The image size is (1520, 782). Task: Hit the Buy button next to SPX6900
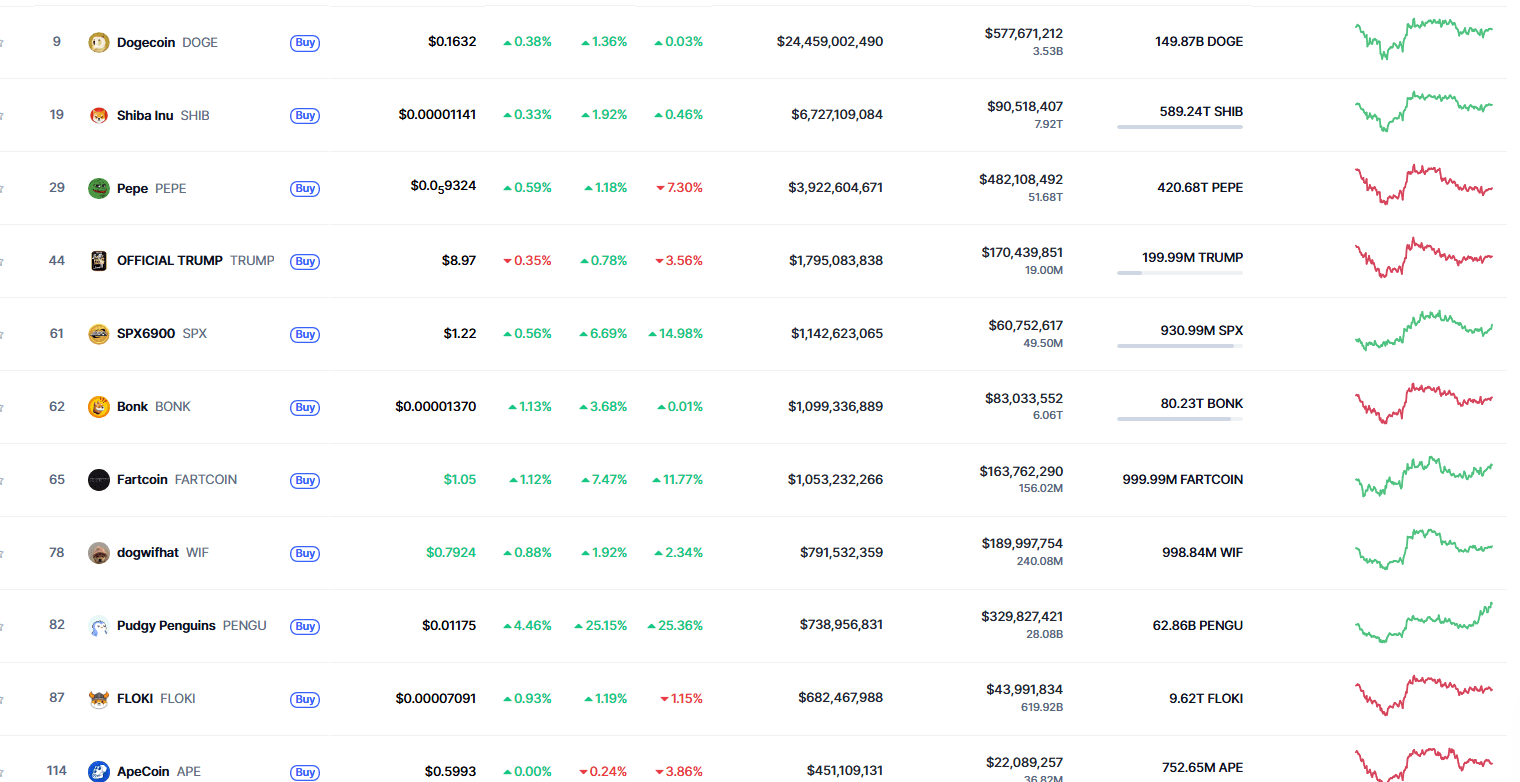[305, 334]
